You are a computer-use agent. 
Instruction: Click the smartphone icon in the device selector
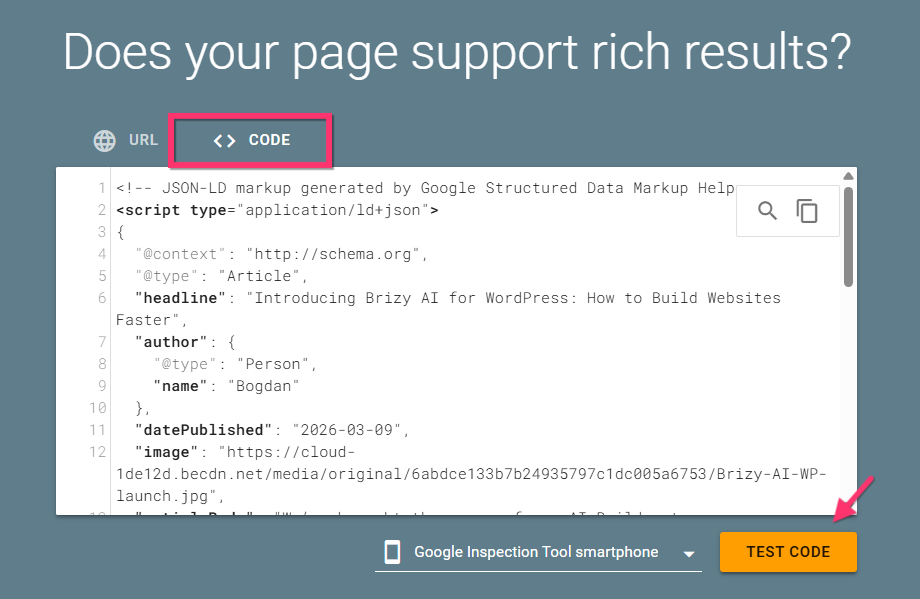coord(392,552)
